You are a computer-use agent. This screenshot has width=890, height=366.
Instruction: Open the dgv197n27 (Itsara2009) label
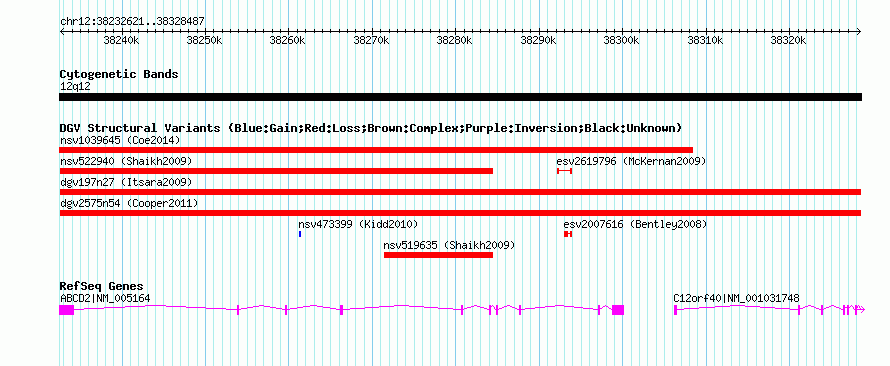coord(126,182)
